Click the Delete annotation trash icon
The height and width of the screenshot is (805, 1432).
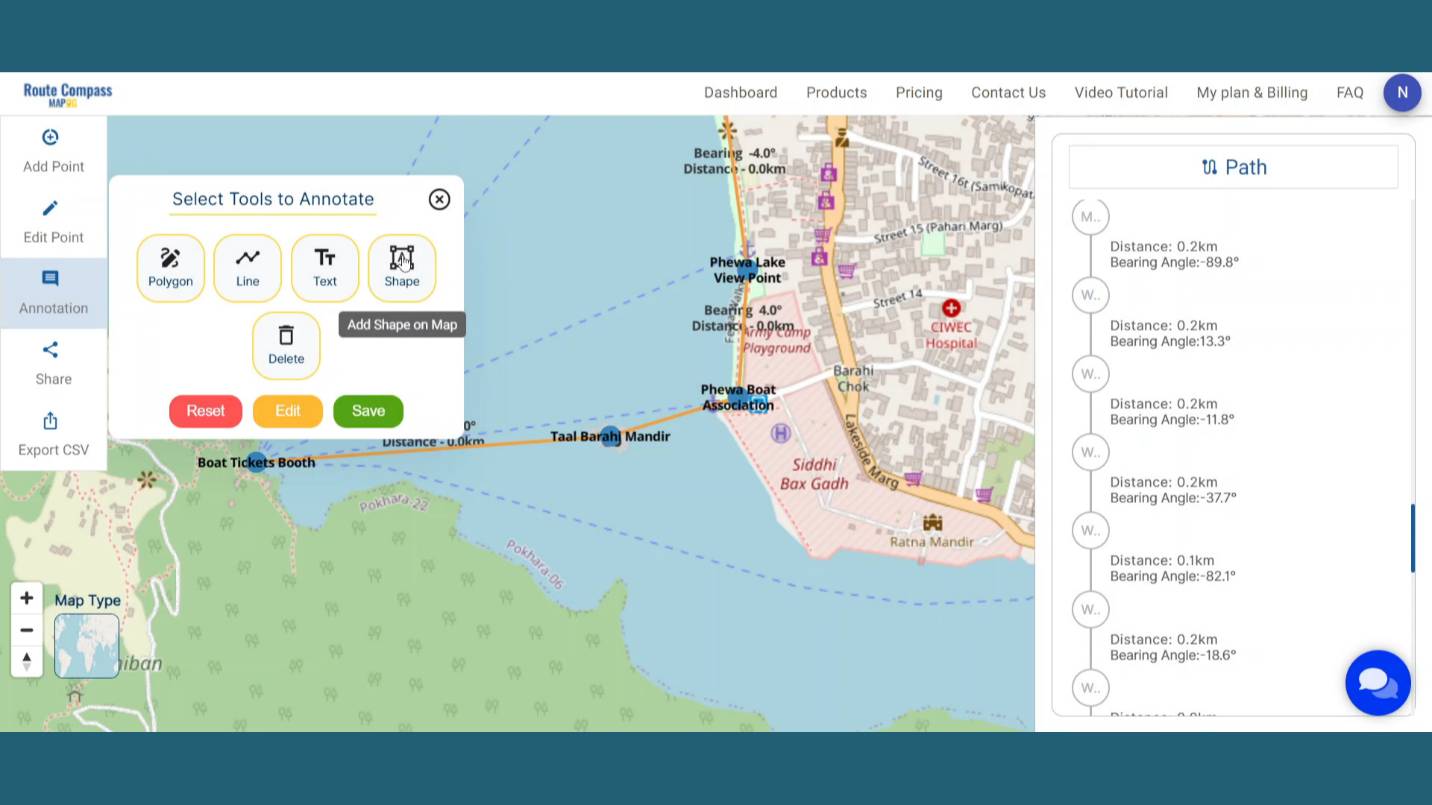tap(286, 345)
